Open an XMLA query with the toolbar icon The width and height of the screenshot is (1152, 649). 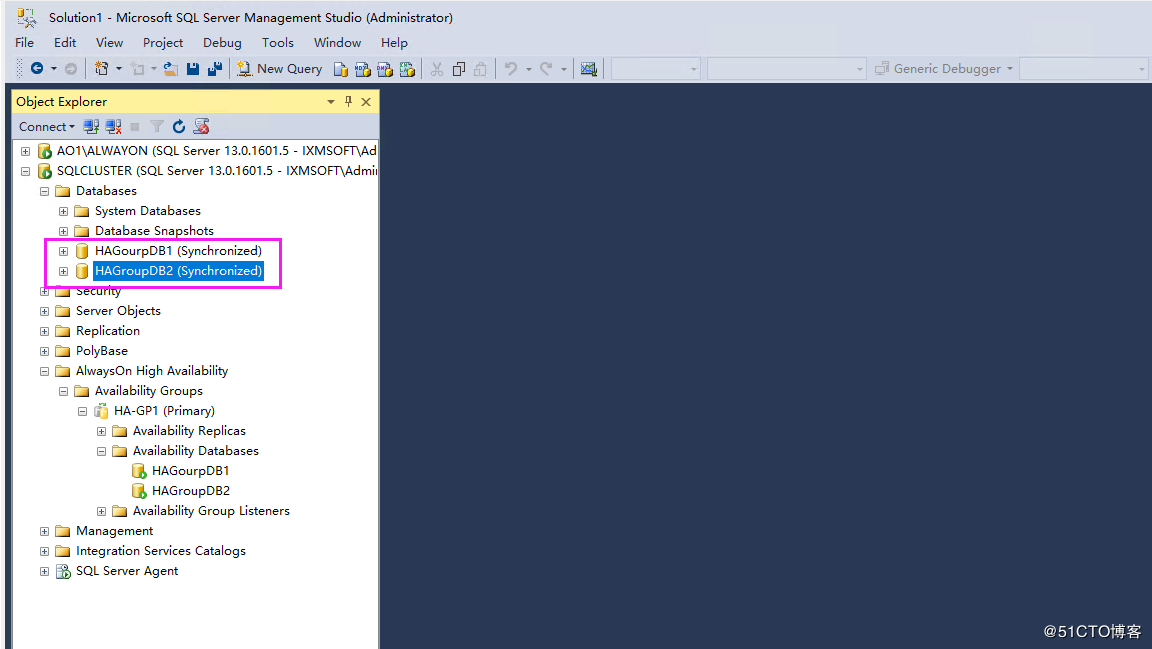(x=408, y=68)
